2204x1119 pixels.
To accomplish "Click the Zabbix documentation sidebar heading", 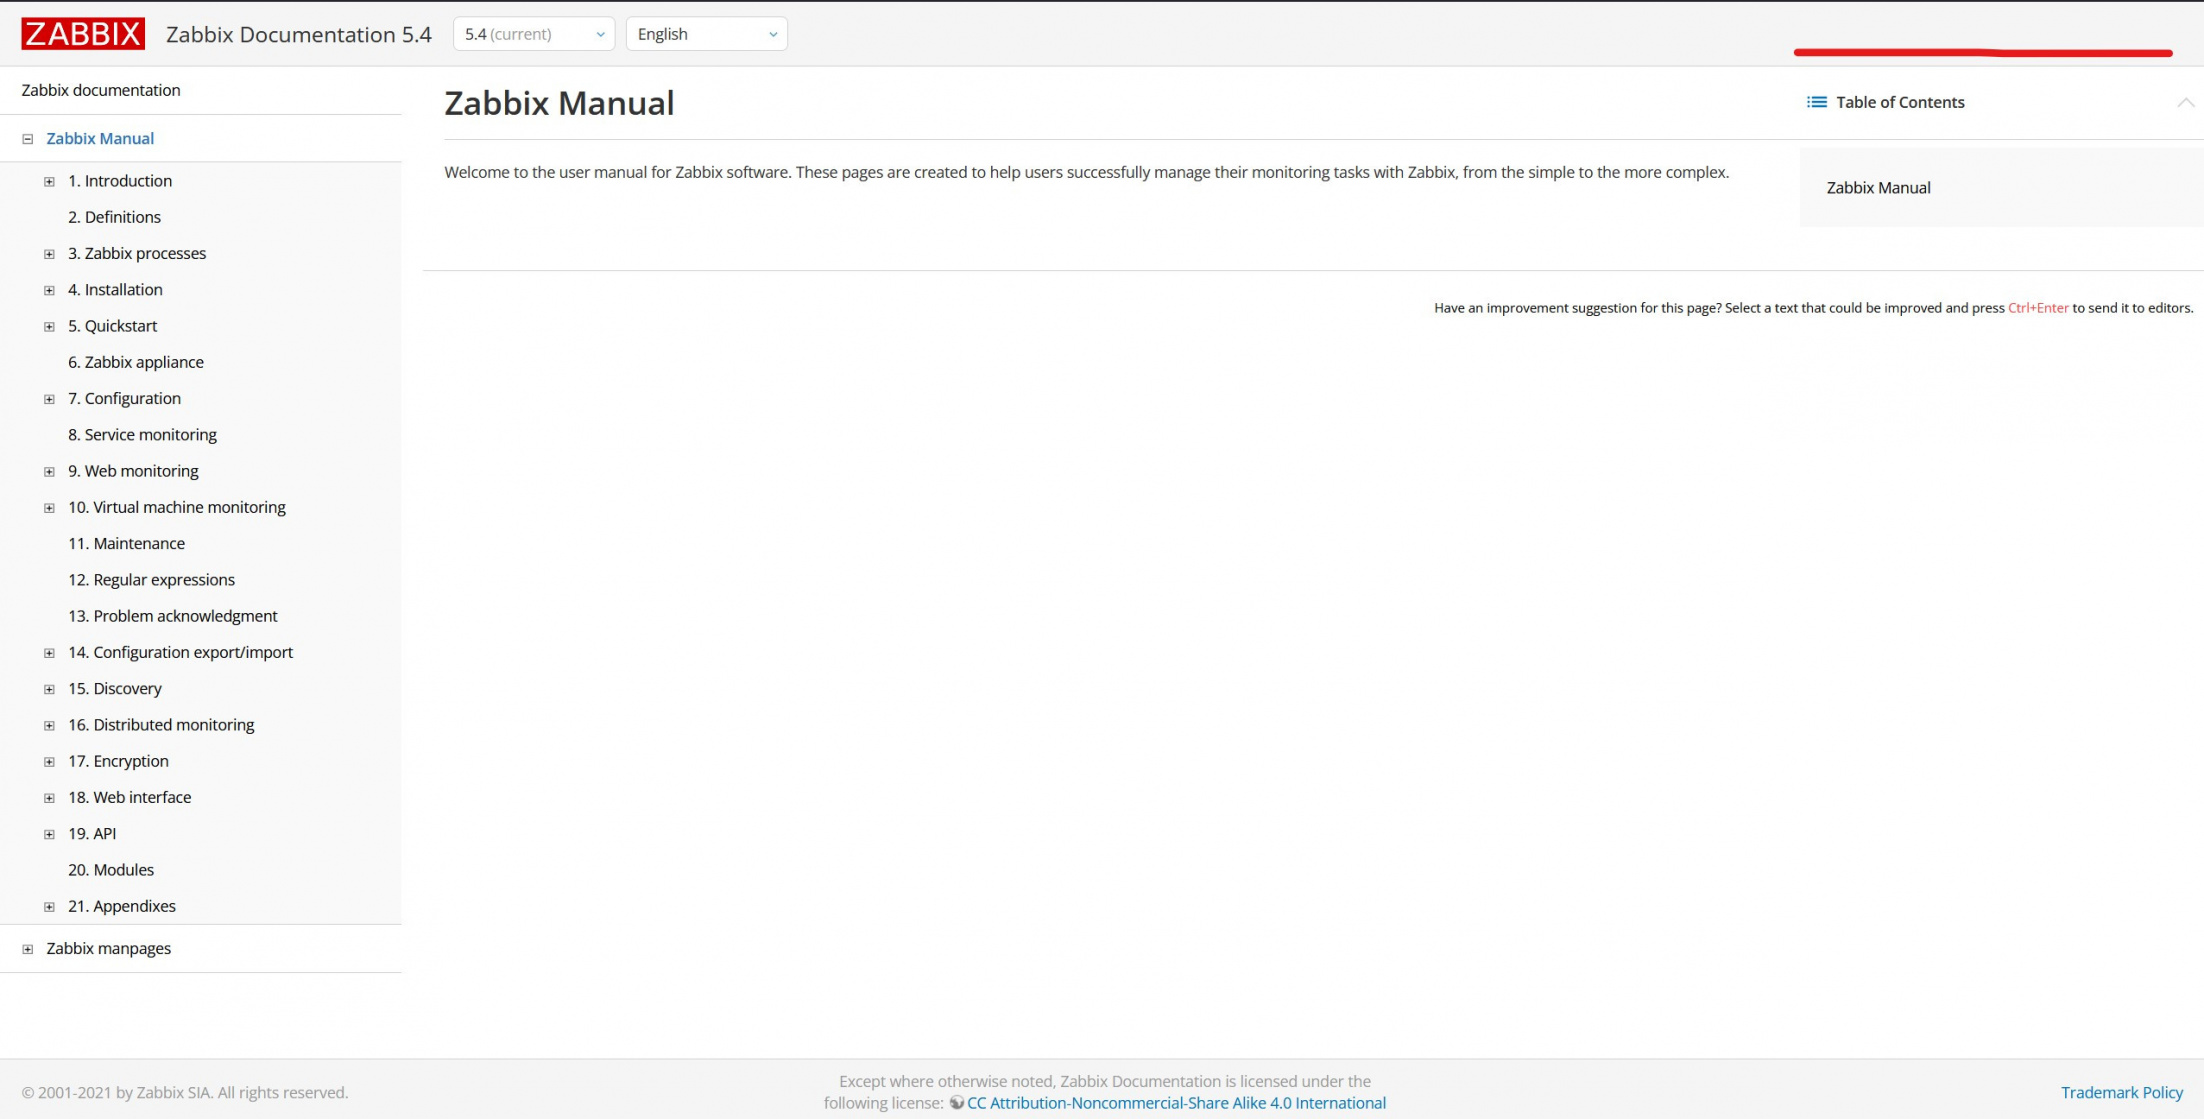I will tap(101, 90).
